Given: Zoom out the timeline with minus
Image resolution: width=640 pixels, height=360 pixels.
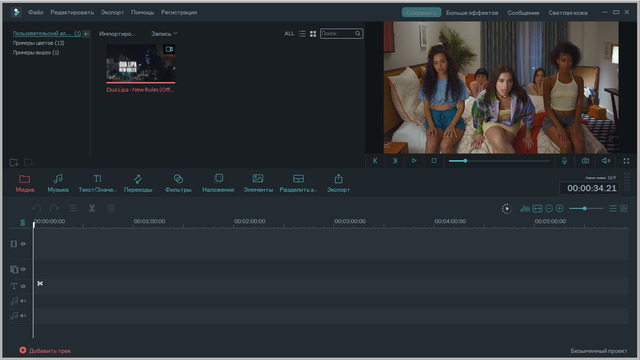Looking at the screenshot, I should [549, 209].
